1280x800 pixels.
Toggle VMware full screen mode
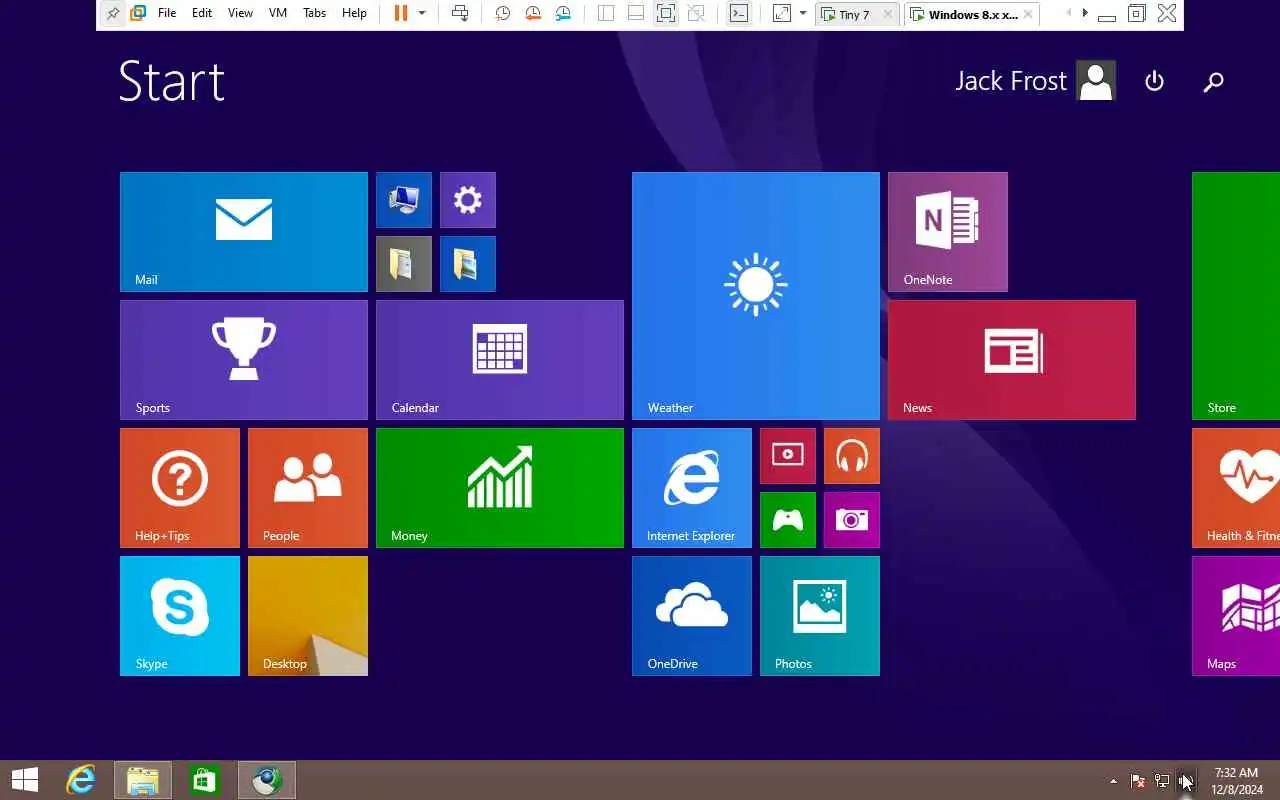pos(666,13)
